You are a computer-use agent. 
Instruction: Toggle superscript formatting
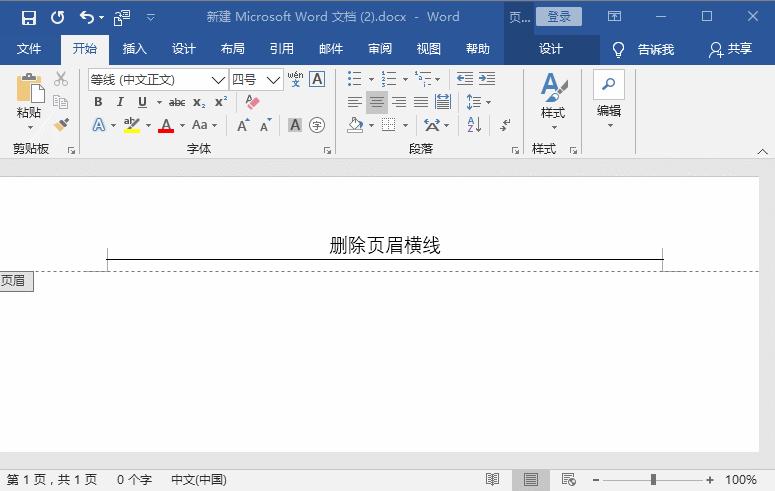point(221,102)
